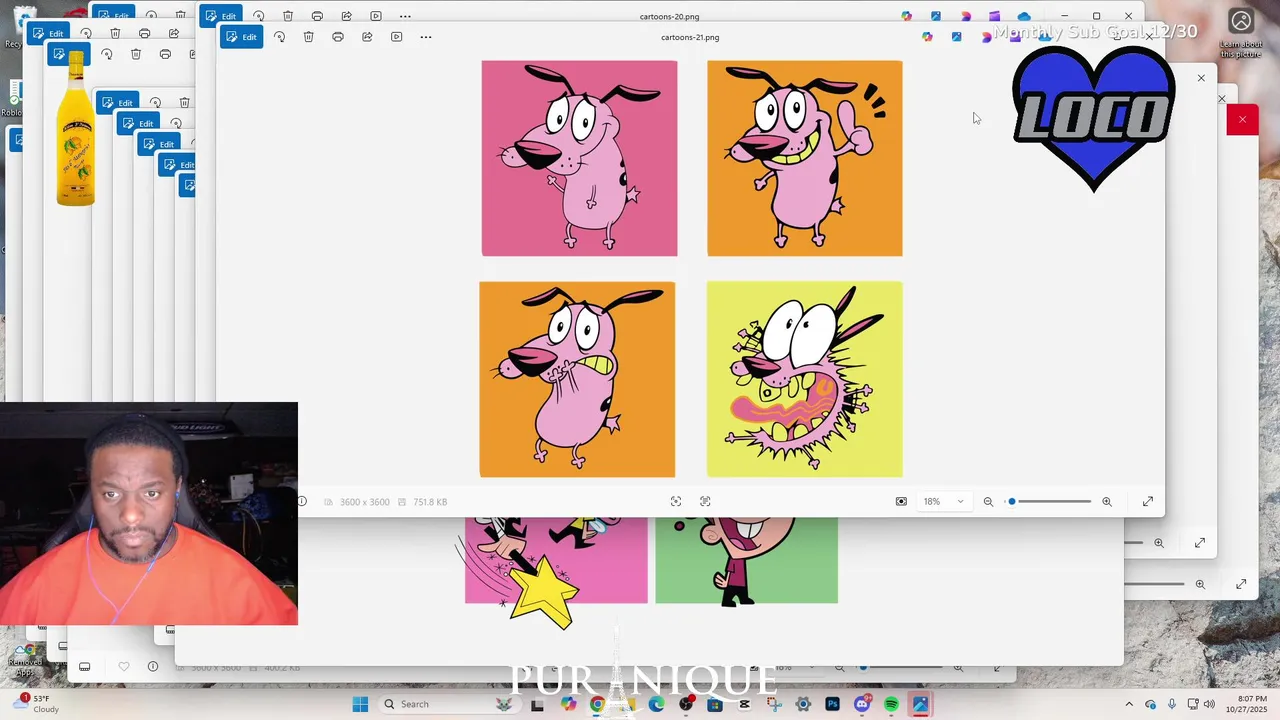Delete image in cartoons-20.png window
Image resolution: width=1280 pixels, height=720 pixels.
[288, 16]
